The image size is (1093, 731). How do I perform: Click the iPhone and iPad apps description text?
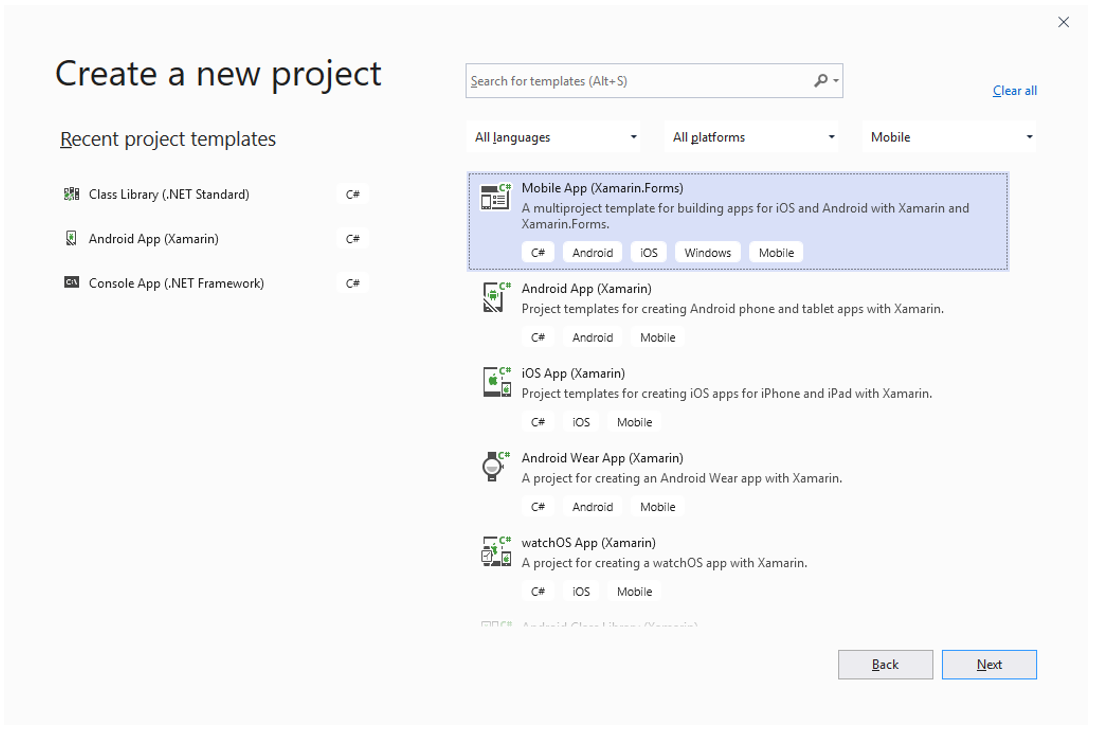coord(726,394)
